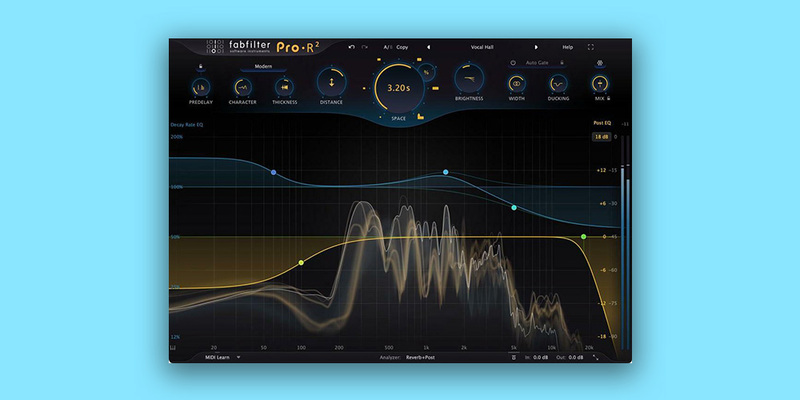Select the marker left of the Space knob

(364, 88)
